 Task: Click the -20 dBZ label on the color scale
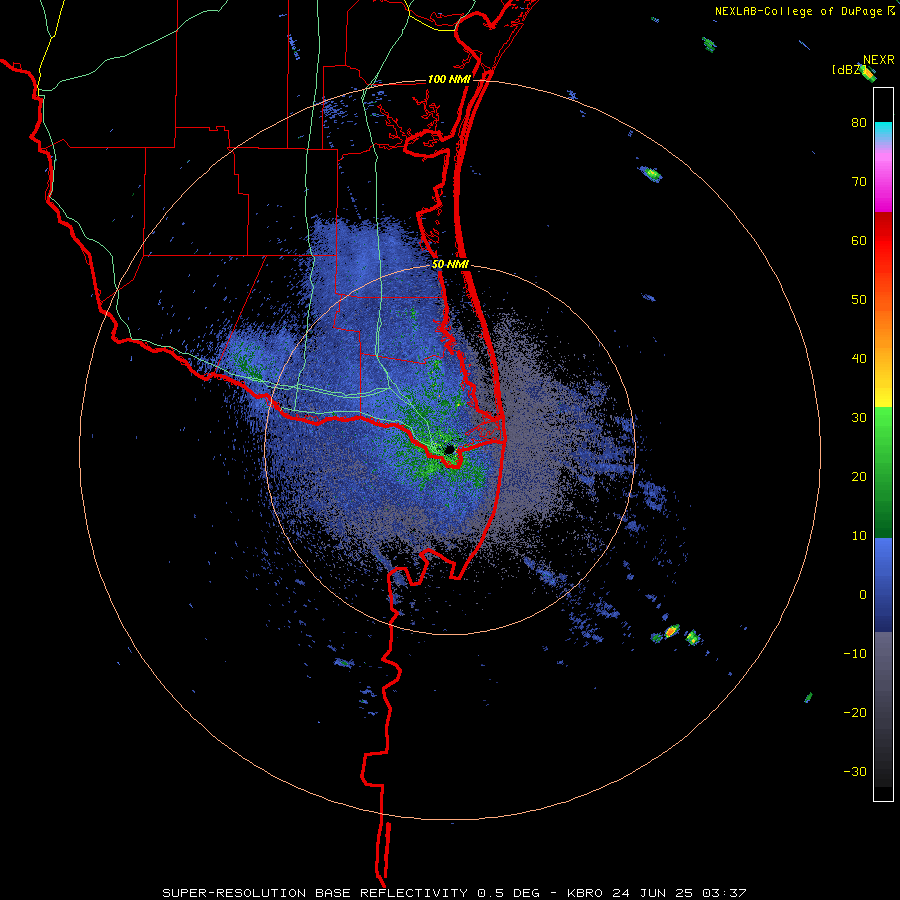tap(855, 713)
